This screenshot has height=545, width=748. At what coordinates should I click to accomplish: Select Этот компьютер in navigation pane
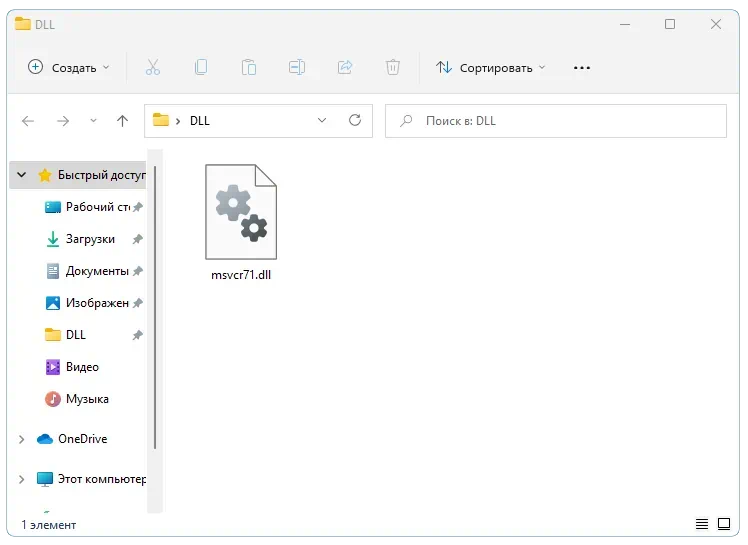(x=92, y=479)
